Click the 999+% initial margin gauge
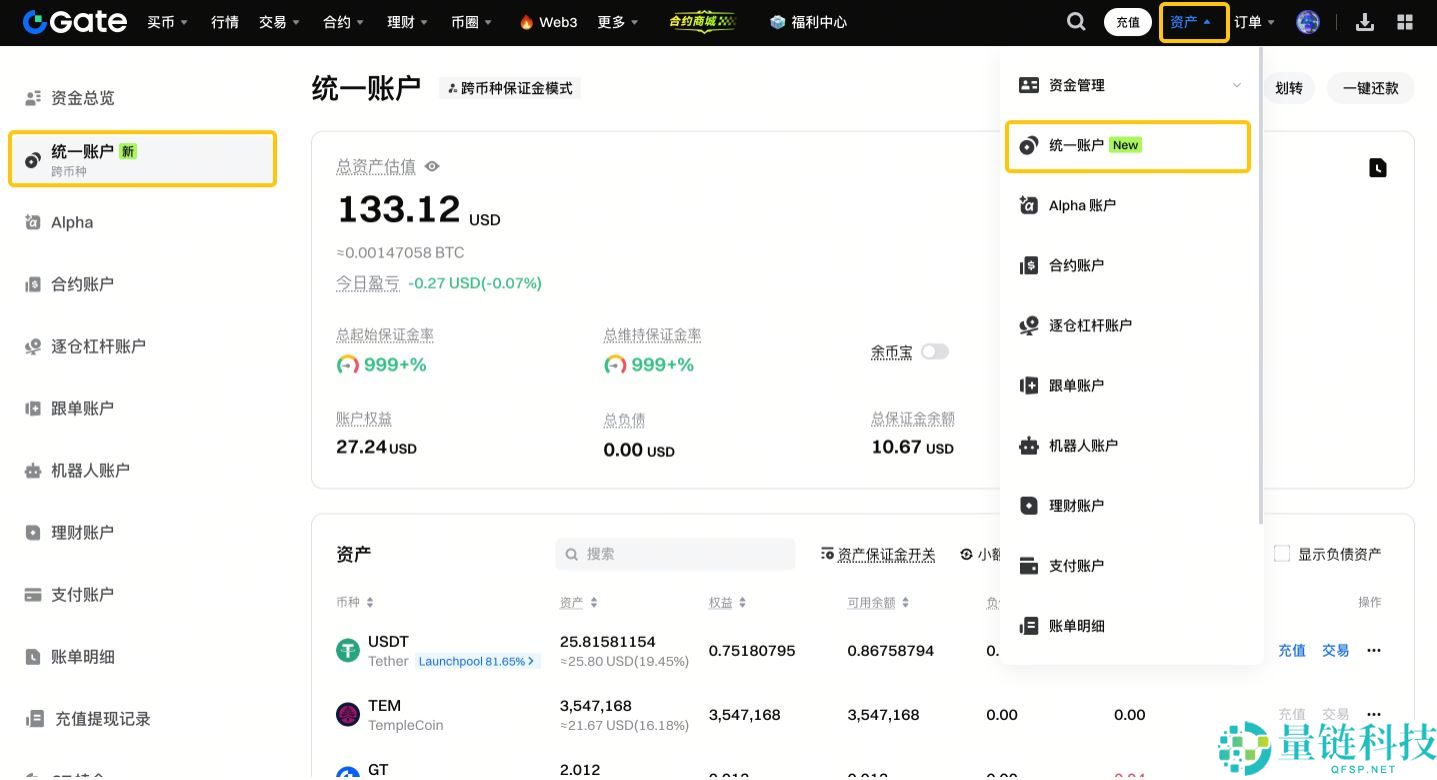Screen dimensions: 1437x780 click(382, 364)
